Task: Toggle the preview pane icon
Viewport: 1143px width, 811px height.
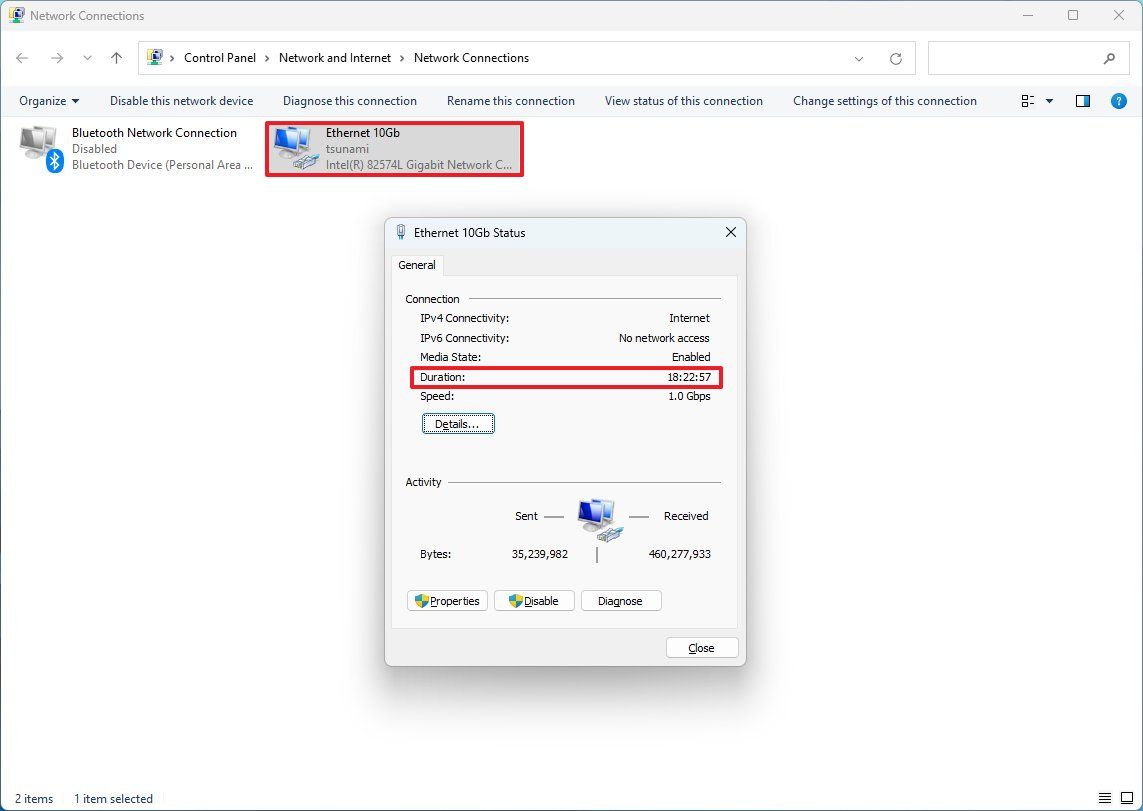Action: coord(1081,100)
